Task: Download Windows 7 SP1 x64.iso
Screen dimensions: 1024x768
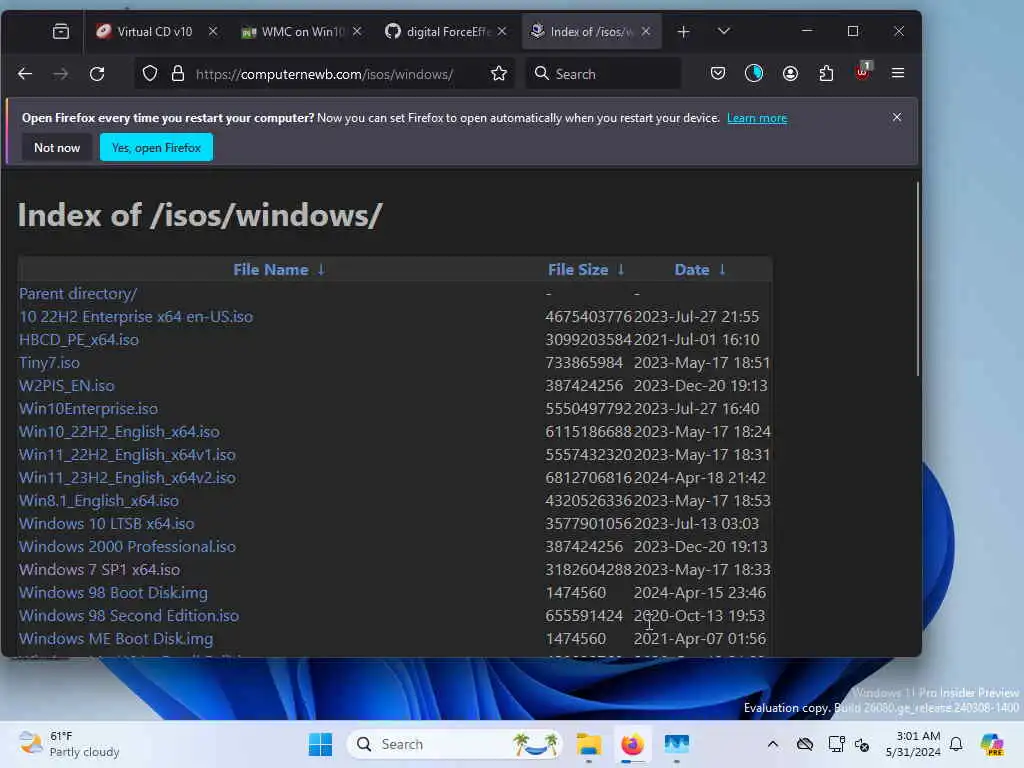Action: [x=99, y=569]
